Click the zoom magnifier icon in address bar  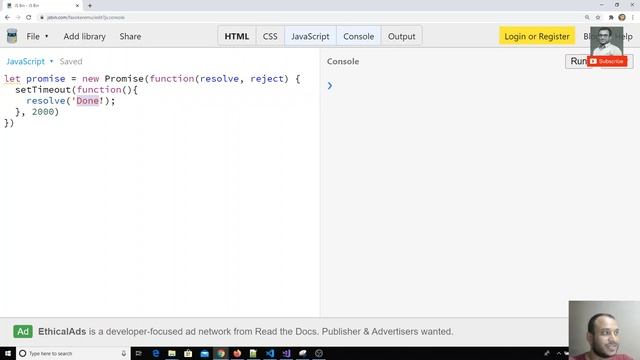587,18
